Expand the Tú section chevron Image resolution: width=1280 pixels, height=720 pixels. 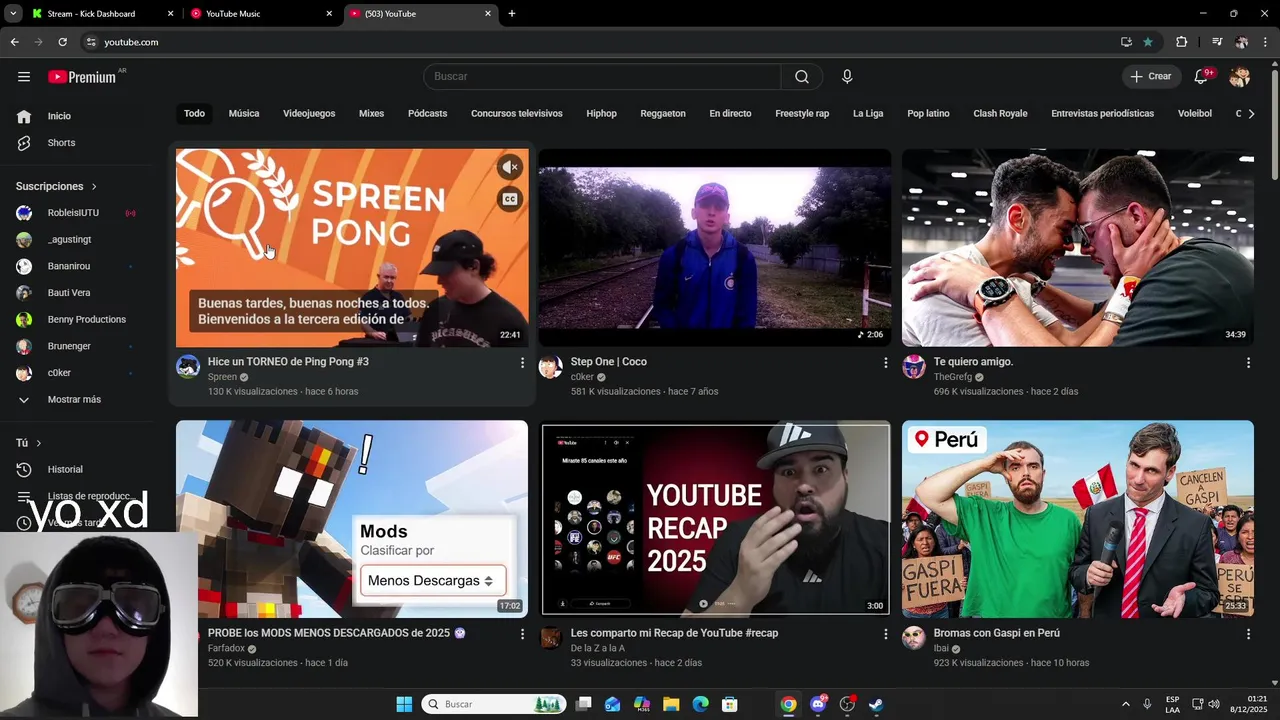point(39,443)
